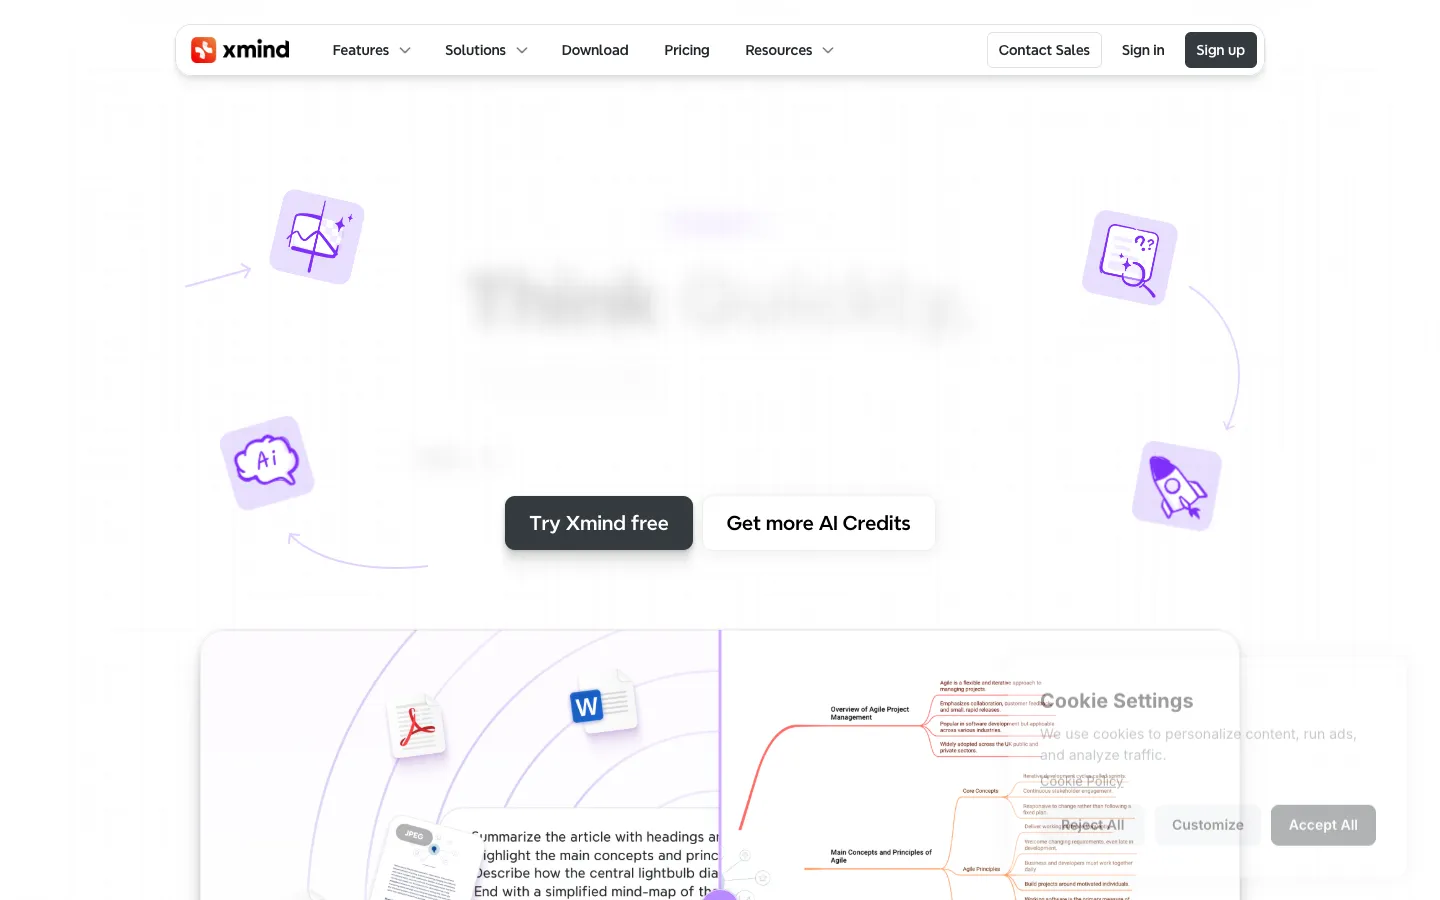The width and height of the screenshot is (1440, 900).
Task: Click the 'Agile Principles' mind map node
Action: 981,869
